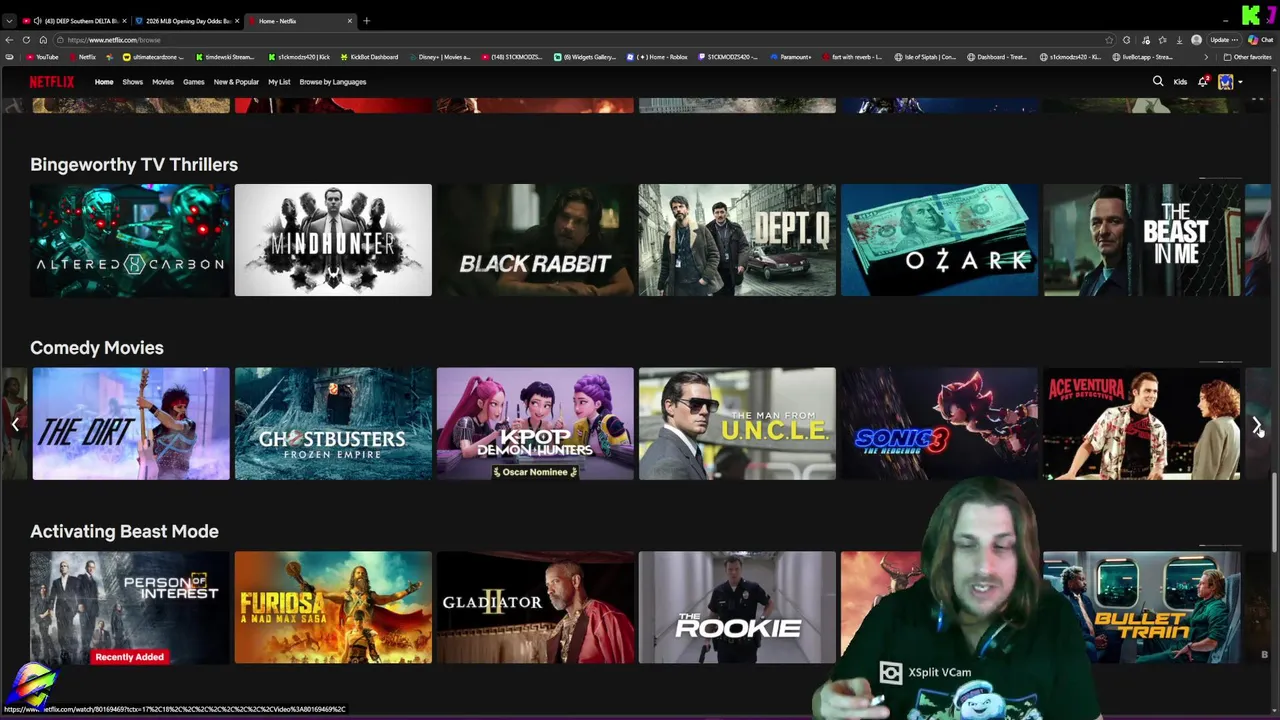Select Home in Netflix navigation
1280x720 pixels.
pyautogui.click(x=104, y=82)
